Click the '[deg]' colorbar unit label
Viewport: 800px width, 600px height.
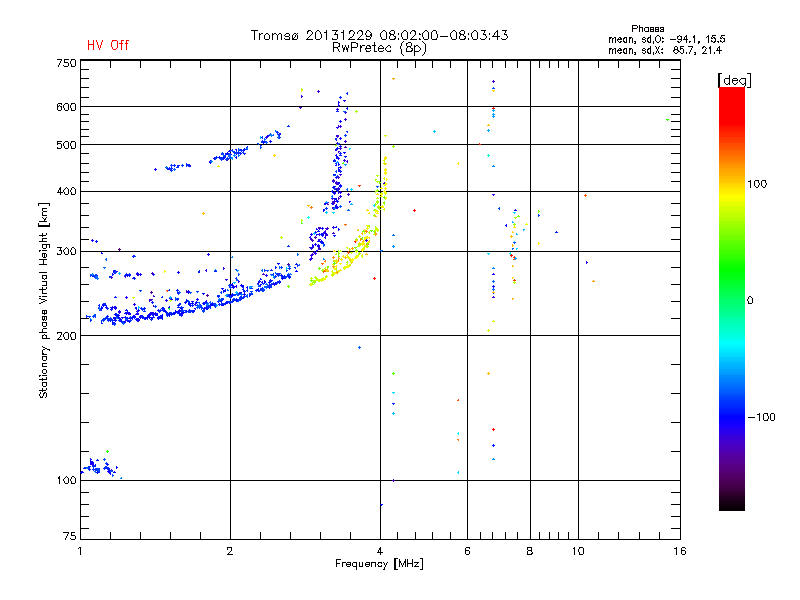coord(734,80)
